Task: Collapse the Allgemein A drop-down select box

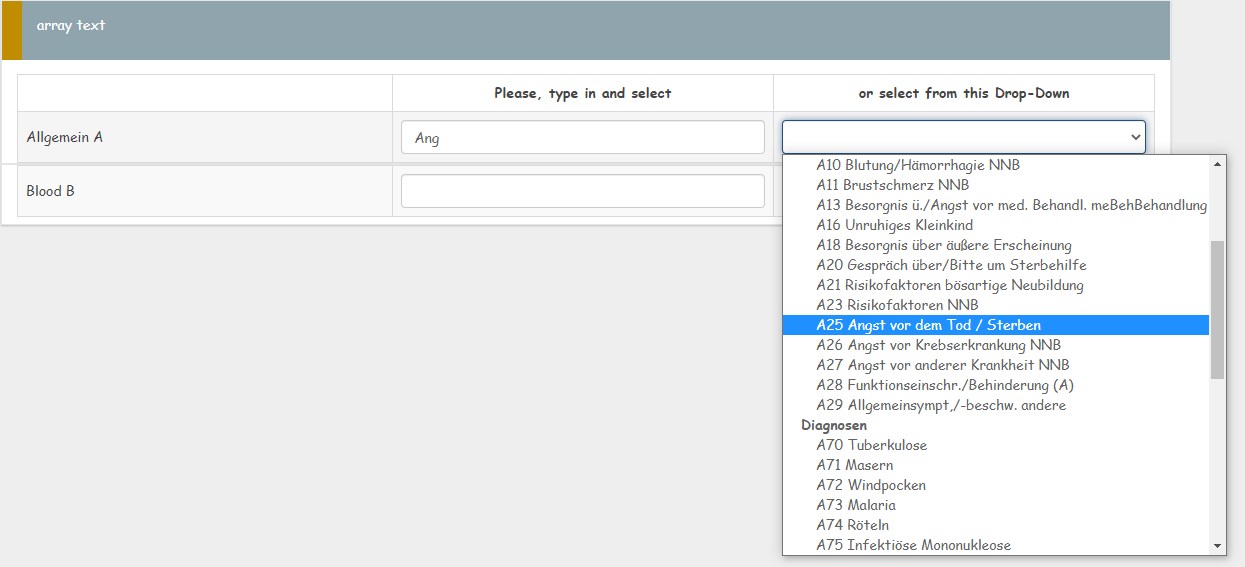Action: point(963,137)
